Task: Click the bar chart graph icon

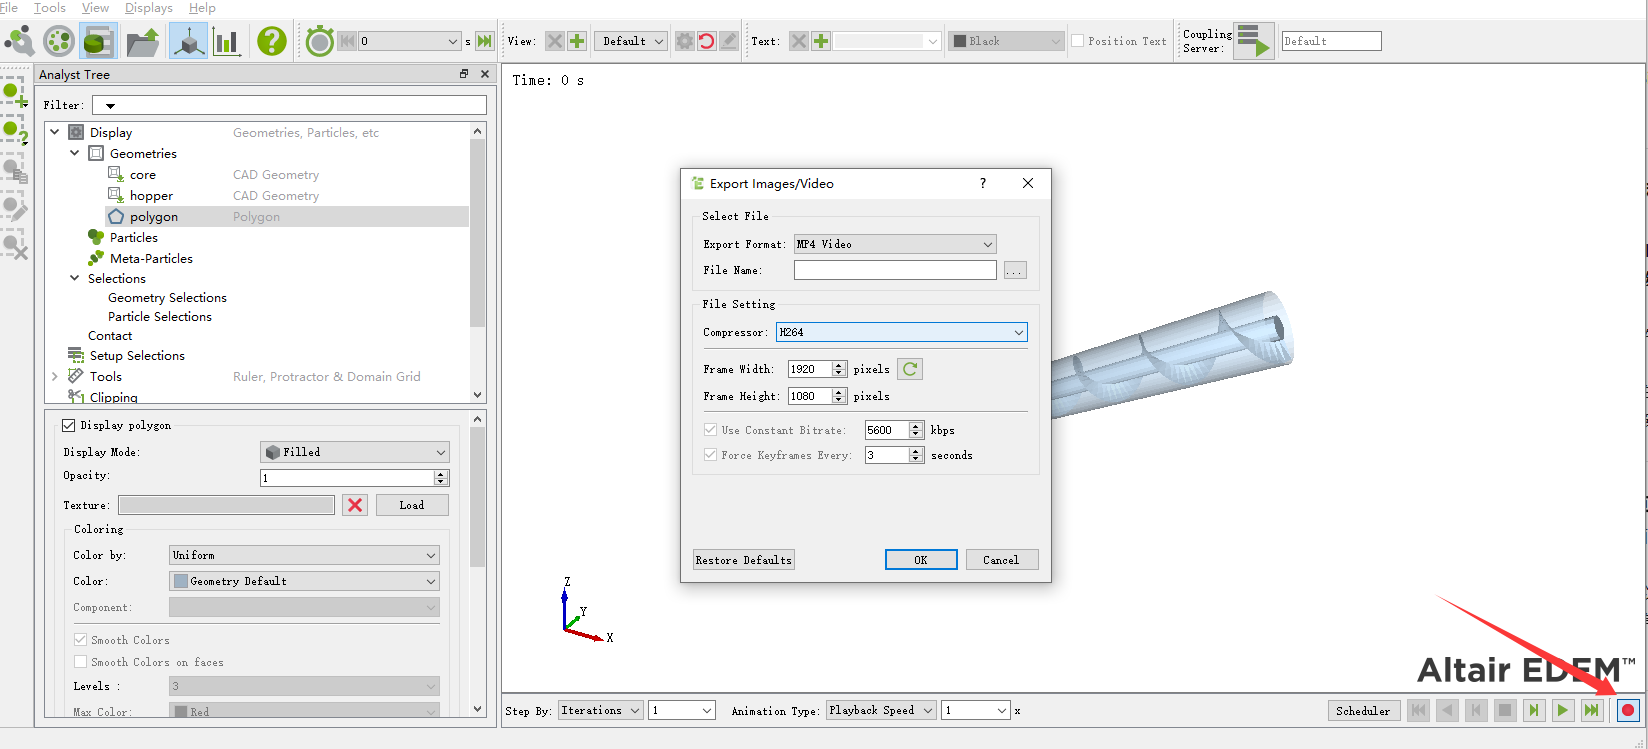Action: click(x=227, y=41)
